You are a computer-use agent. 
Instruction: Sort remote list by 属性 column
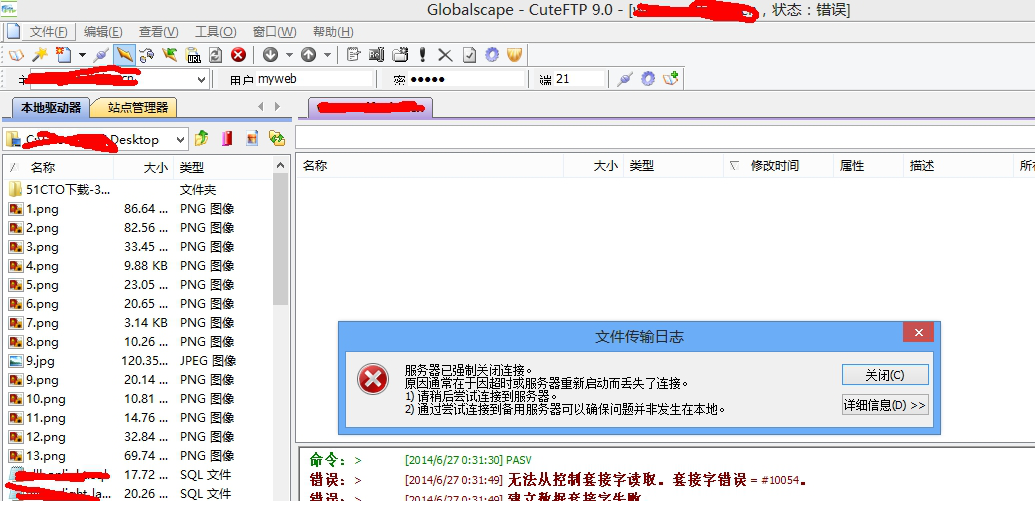[x=868, y=166]
